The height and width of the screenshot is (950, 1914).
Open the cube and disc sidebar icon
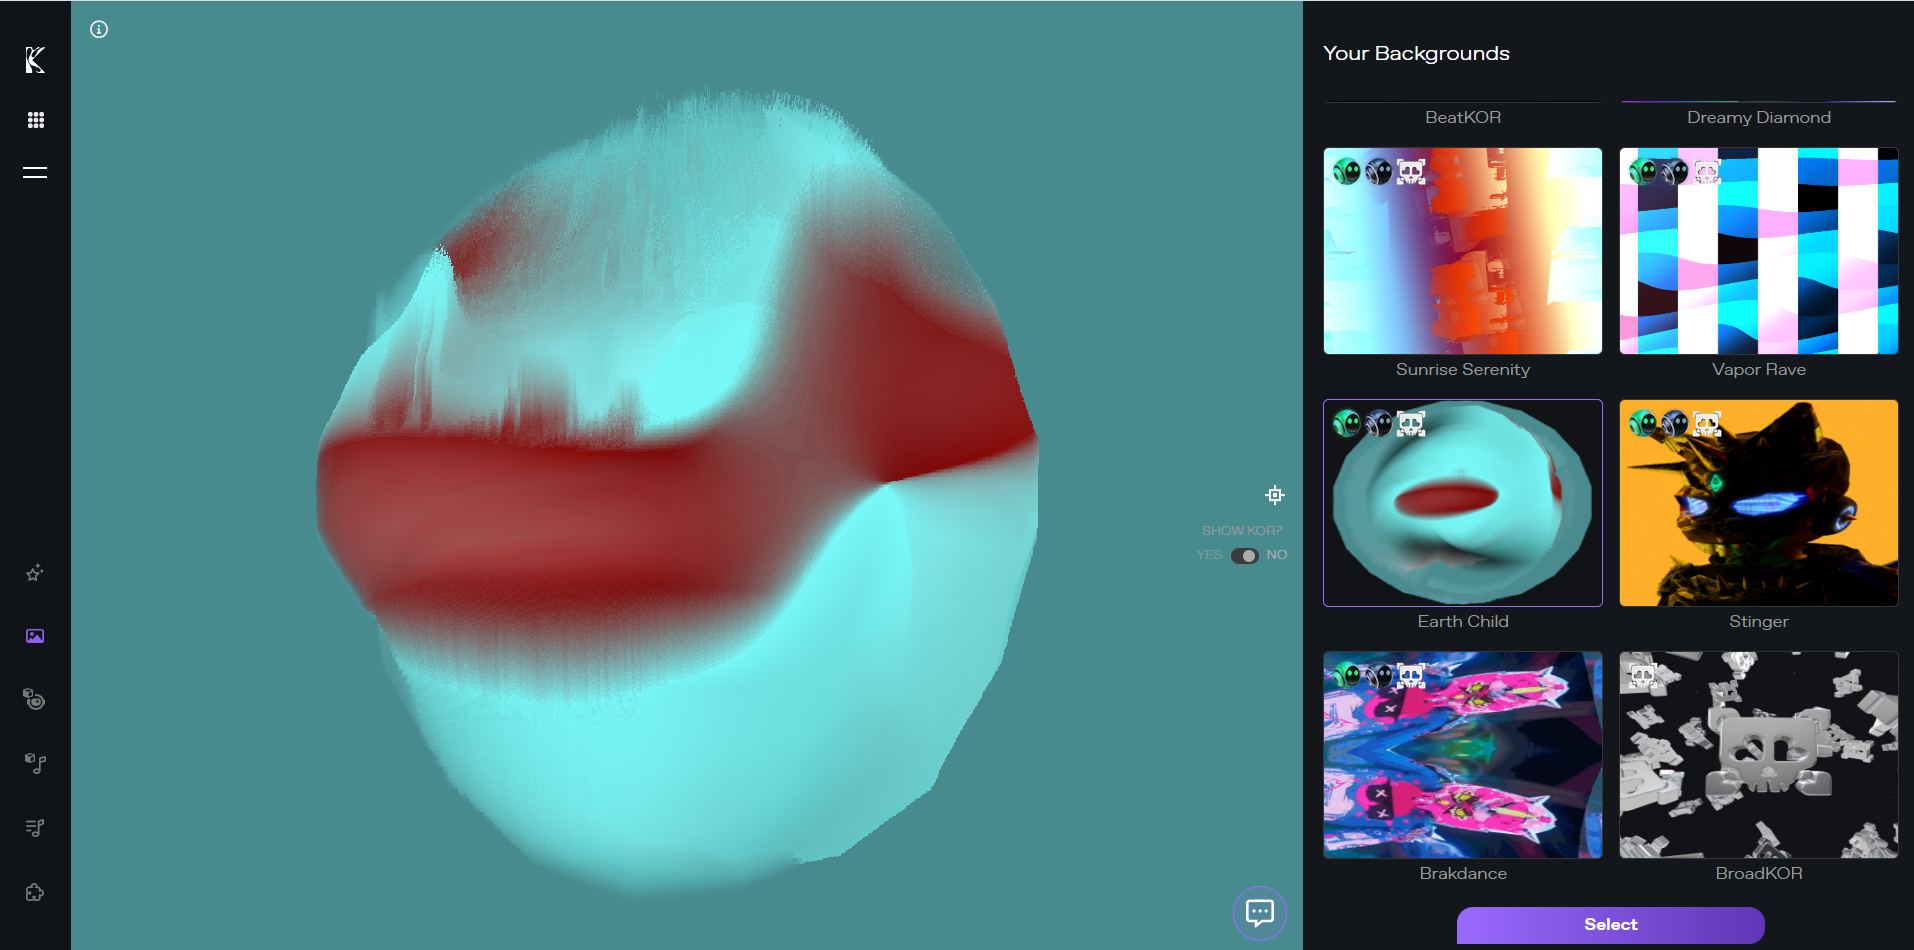(x=35, y=699)
